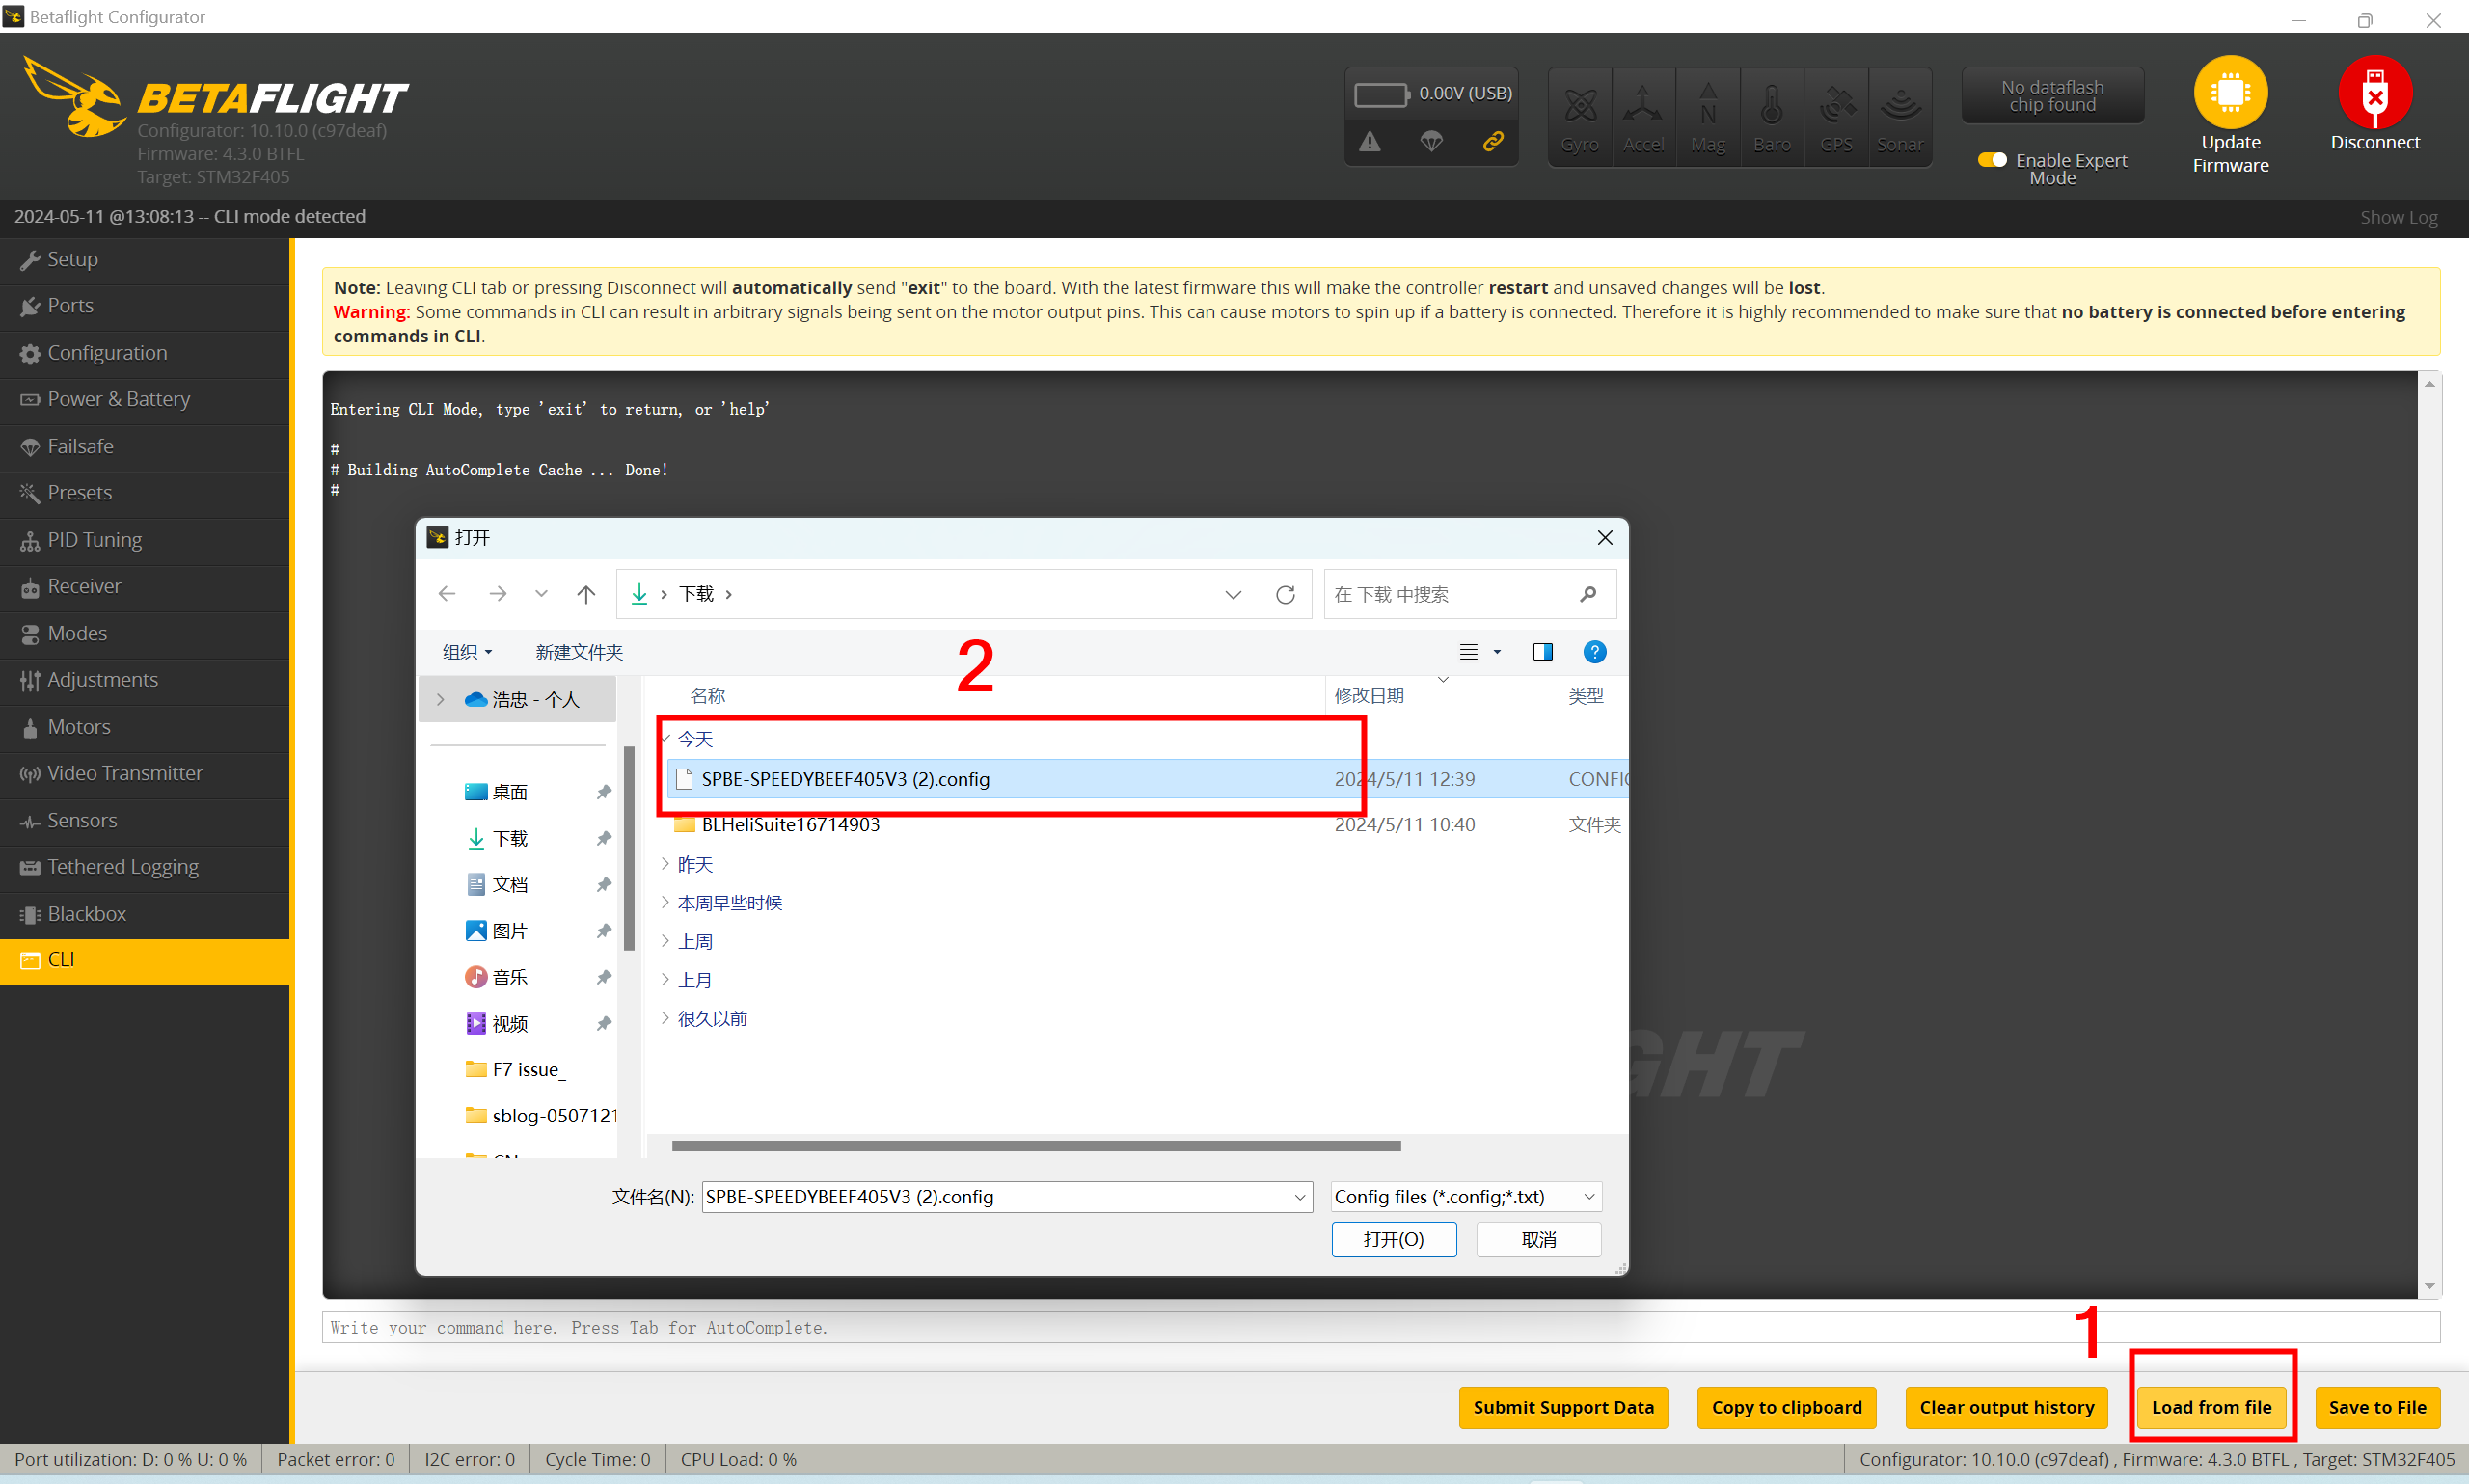Click the Save to File button
Image resolution: width=2469 pixels, height=1484 pixels.
2377,1407
